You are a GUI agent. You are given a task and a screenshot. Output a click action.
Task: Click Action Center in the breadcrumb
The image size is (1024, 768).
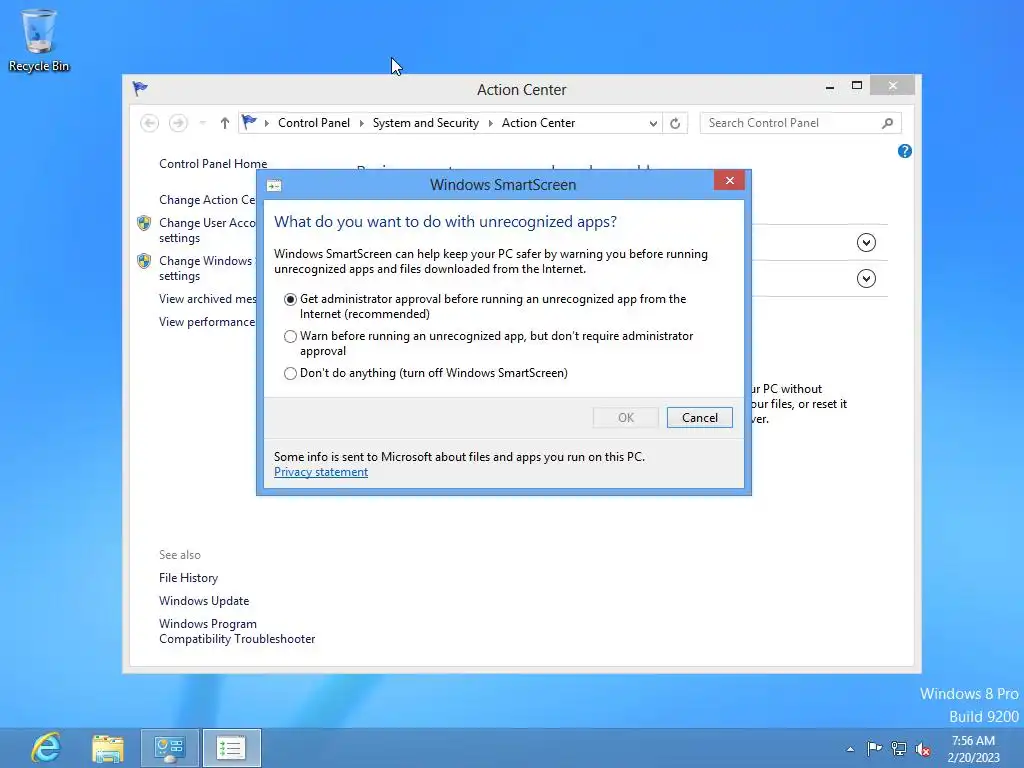coord(538,123)
